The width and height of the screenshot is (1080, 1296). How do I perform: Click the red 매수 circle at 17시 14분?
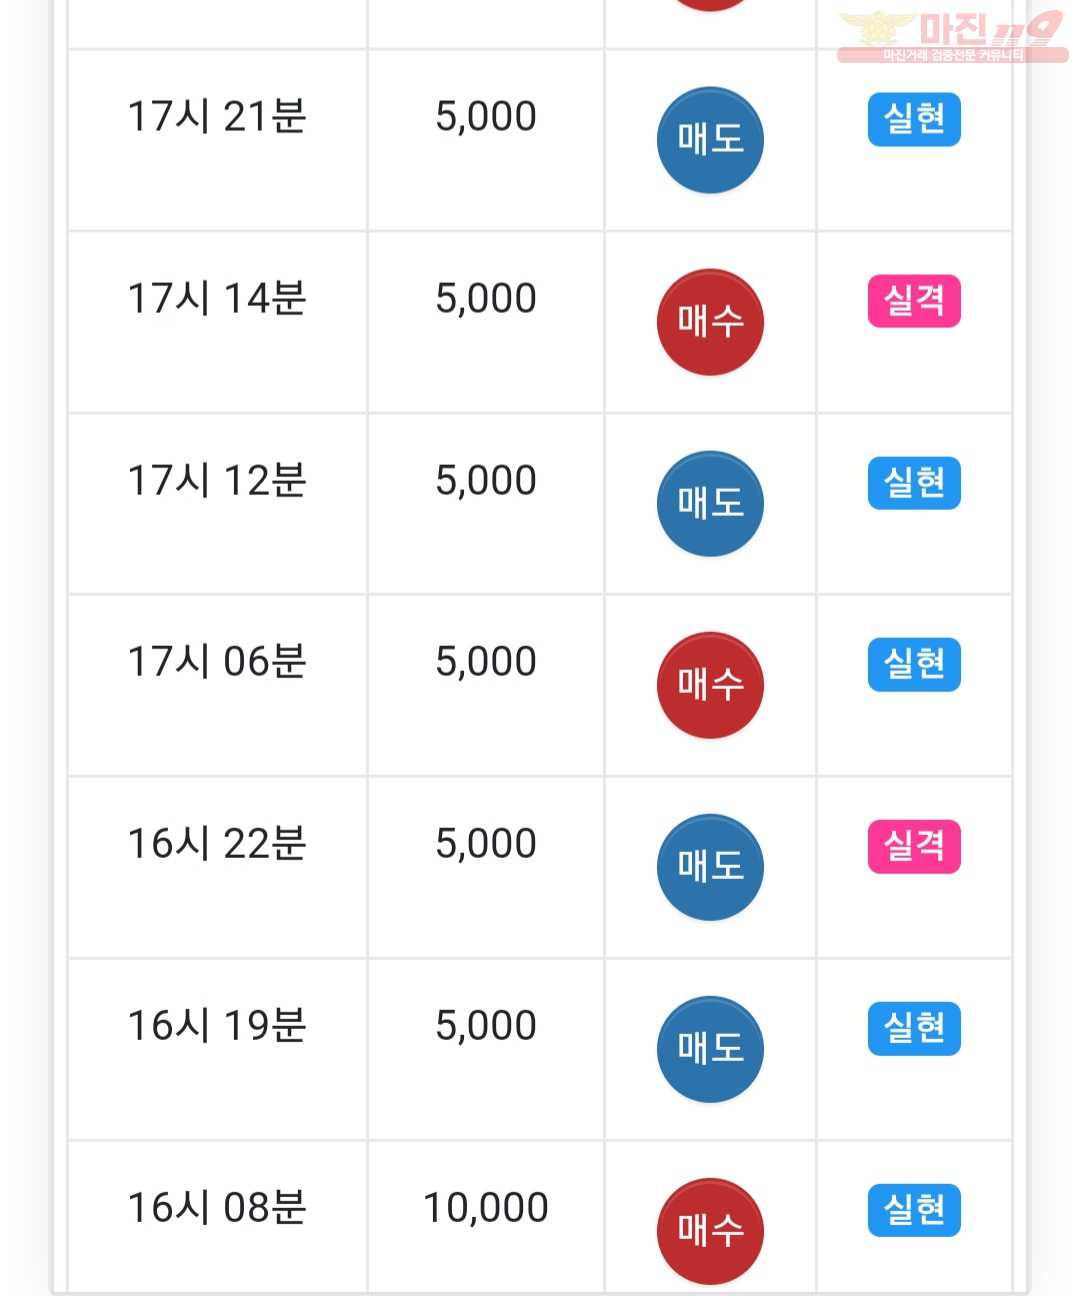click(x=710, y=322)
